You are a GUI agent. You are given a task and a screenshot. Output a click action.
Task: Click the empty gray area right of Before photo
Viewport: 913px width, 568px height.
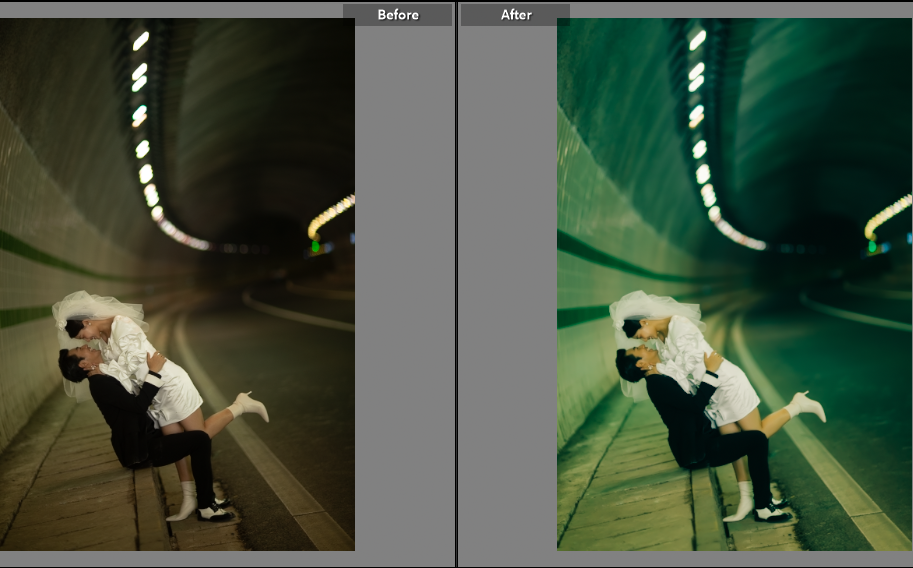click(x=404, y=300)
